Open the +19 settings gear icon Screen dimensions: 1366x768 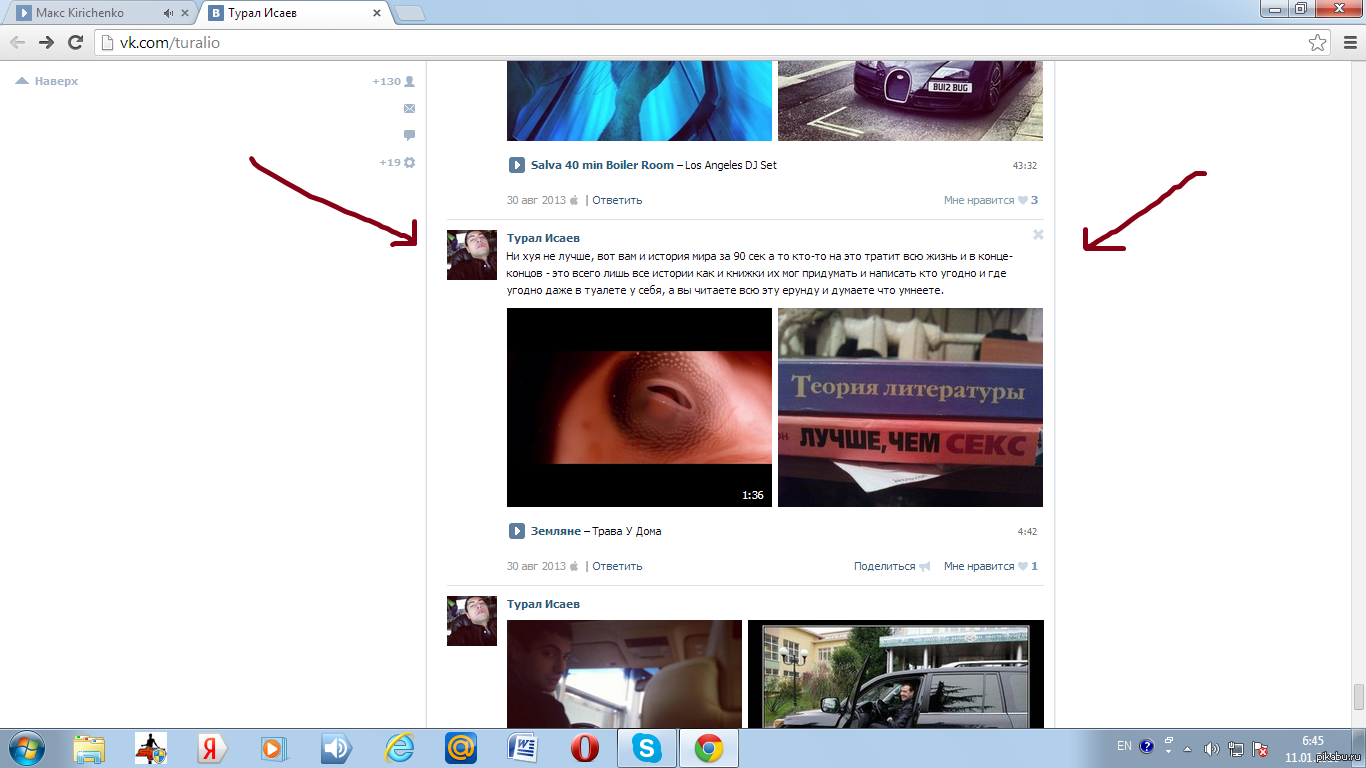click(x=397, y=162)
